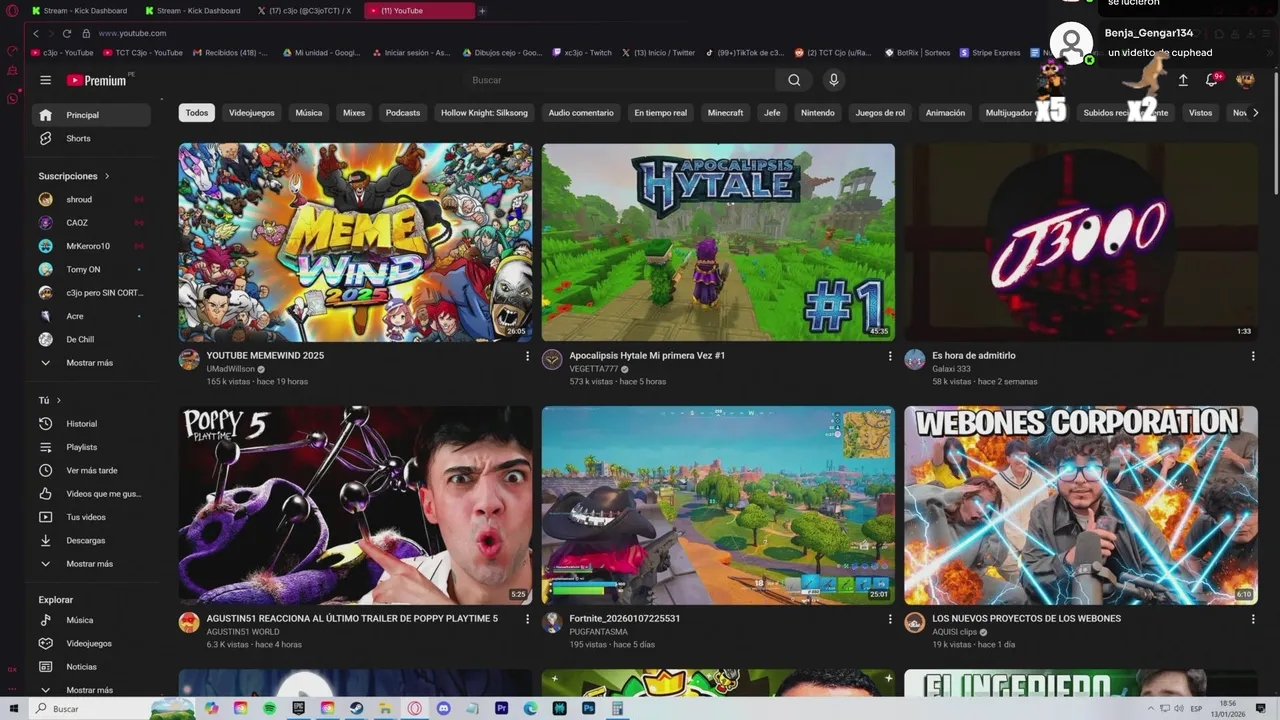Open YouTube notifications bell

point(1212,80)
